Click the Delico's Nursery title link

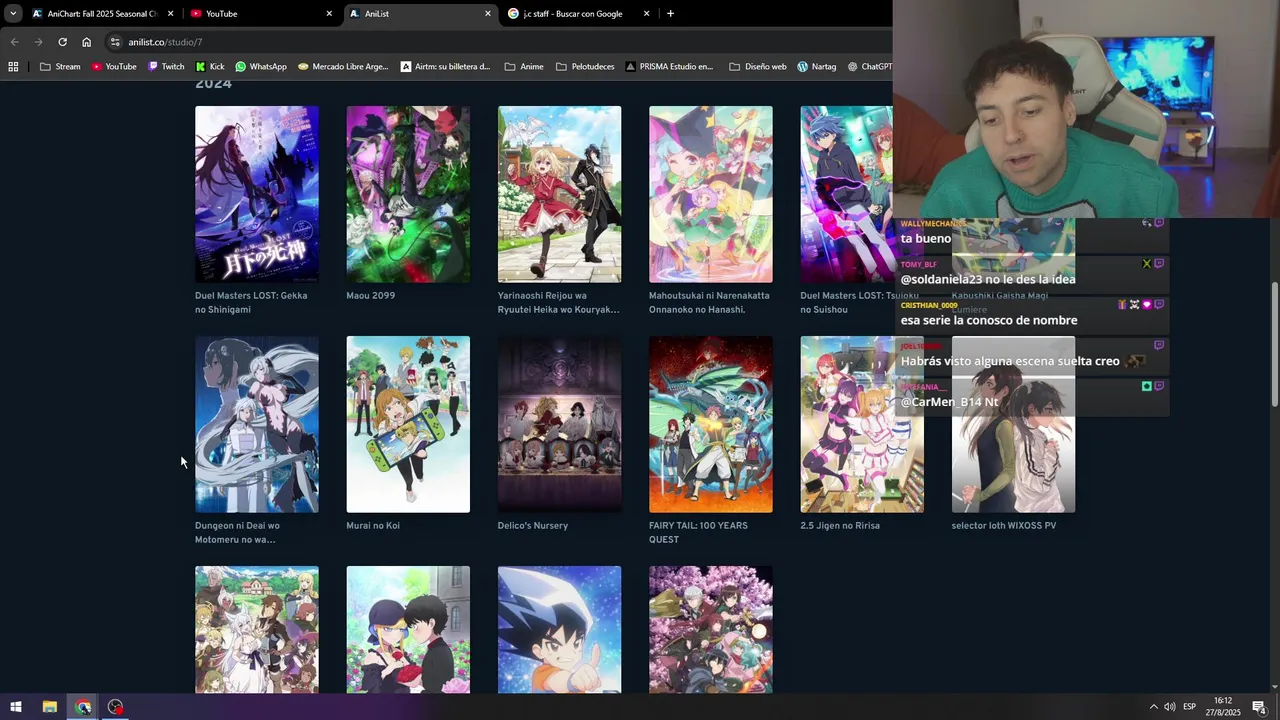533,526
